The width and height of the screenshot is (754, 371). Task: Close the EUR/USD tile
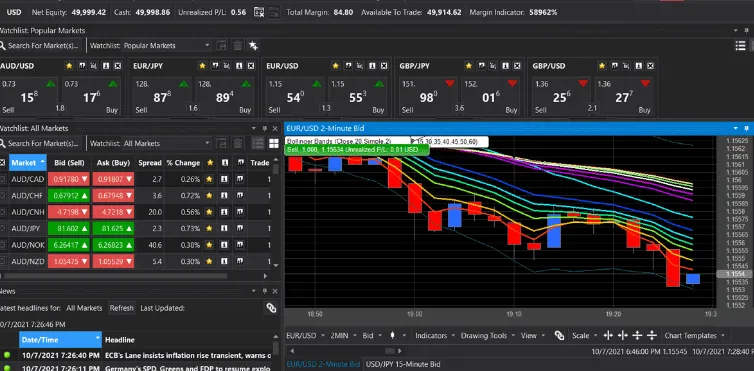384,66
